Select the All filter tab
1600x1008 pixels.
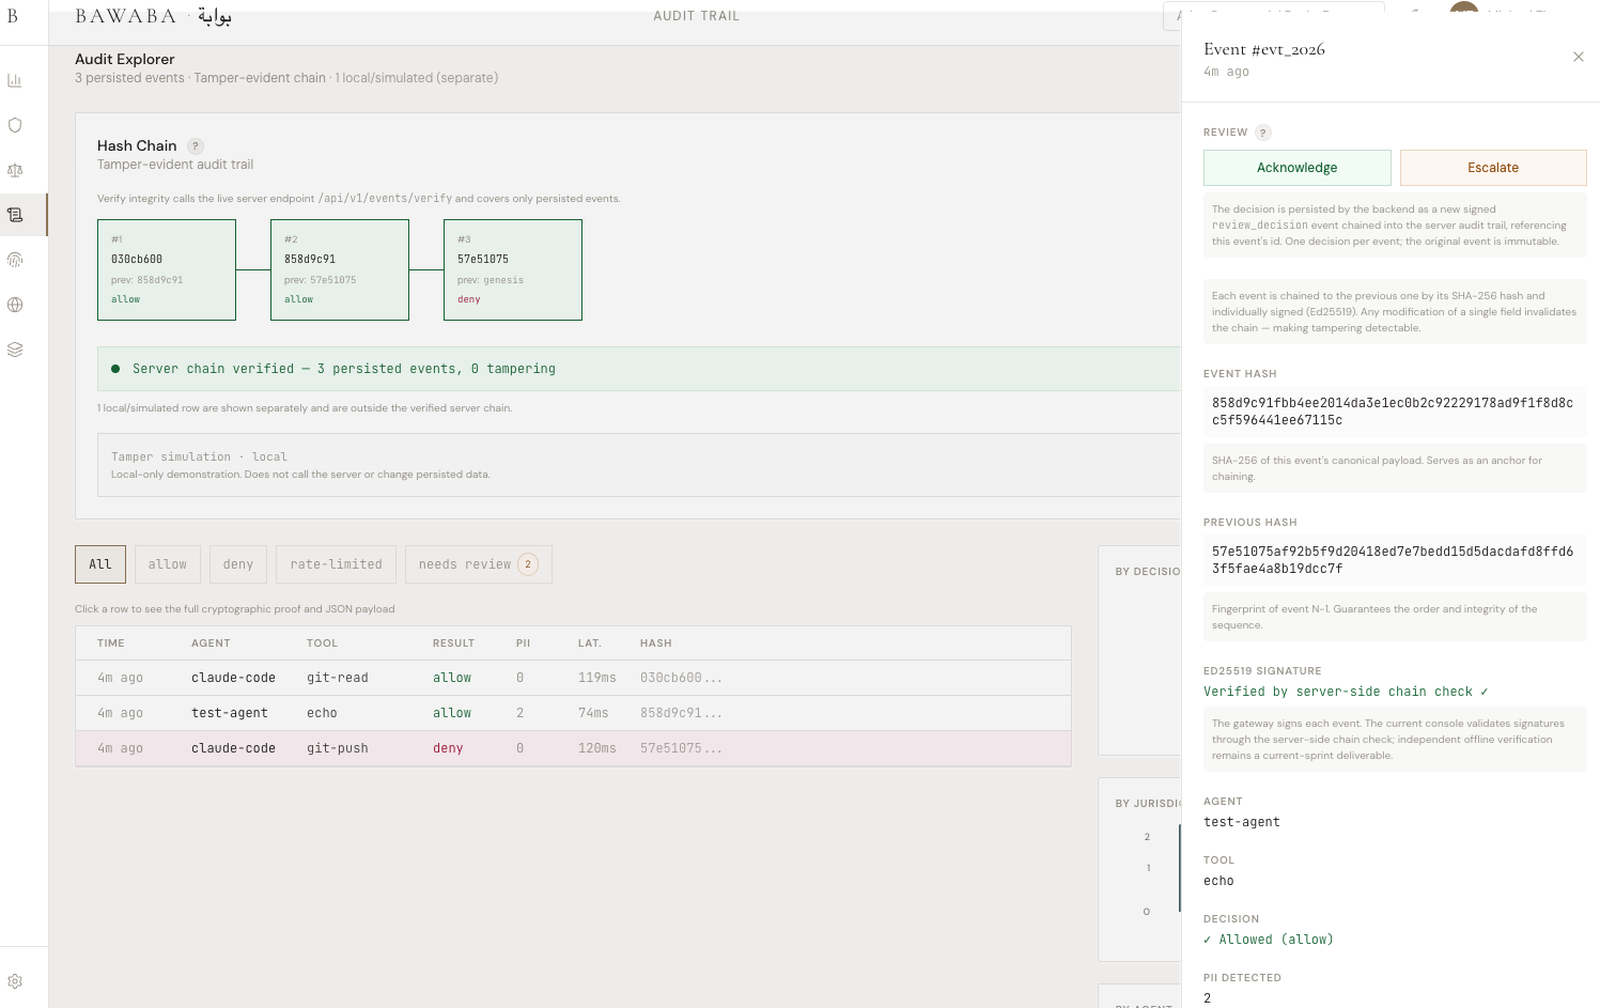tap(100, 564)
